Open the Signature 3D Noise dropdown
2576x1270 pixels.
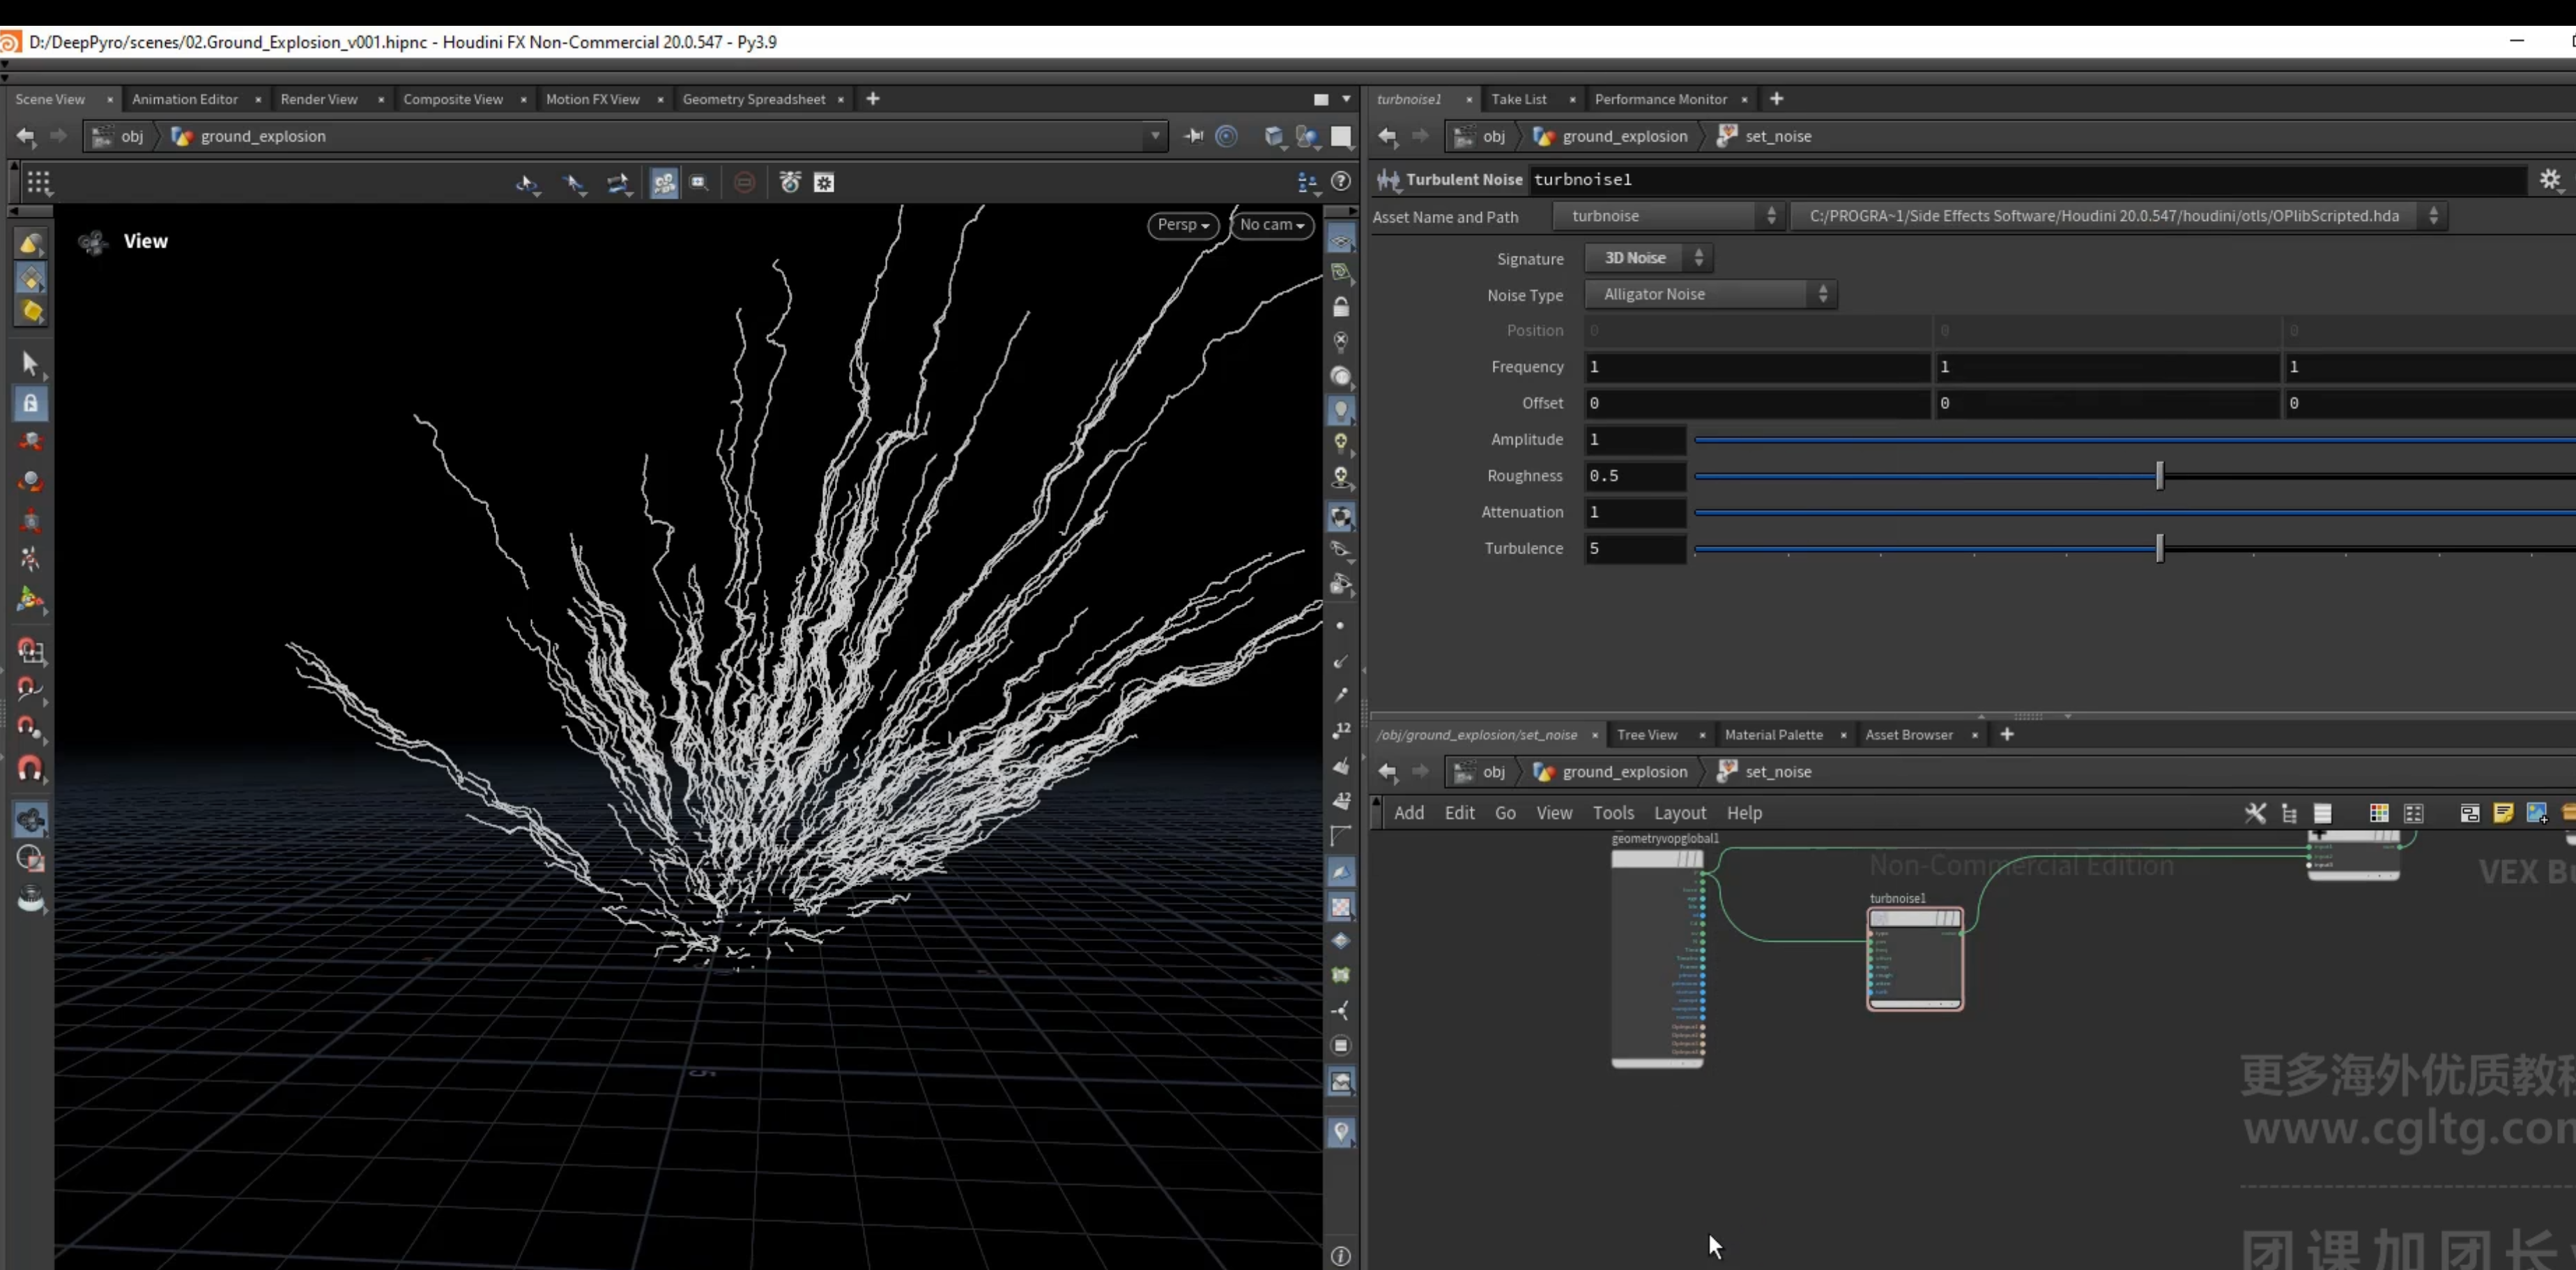click(x=1648, y=258)
